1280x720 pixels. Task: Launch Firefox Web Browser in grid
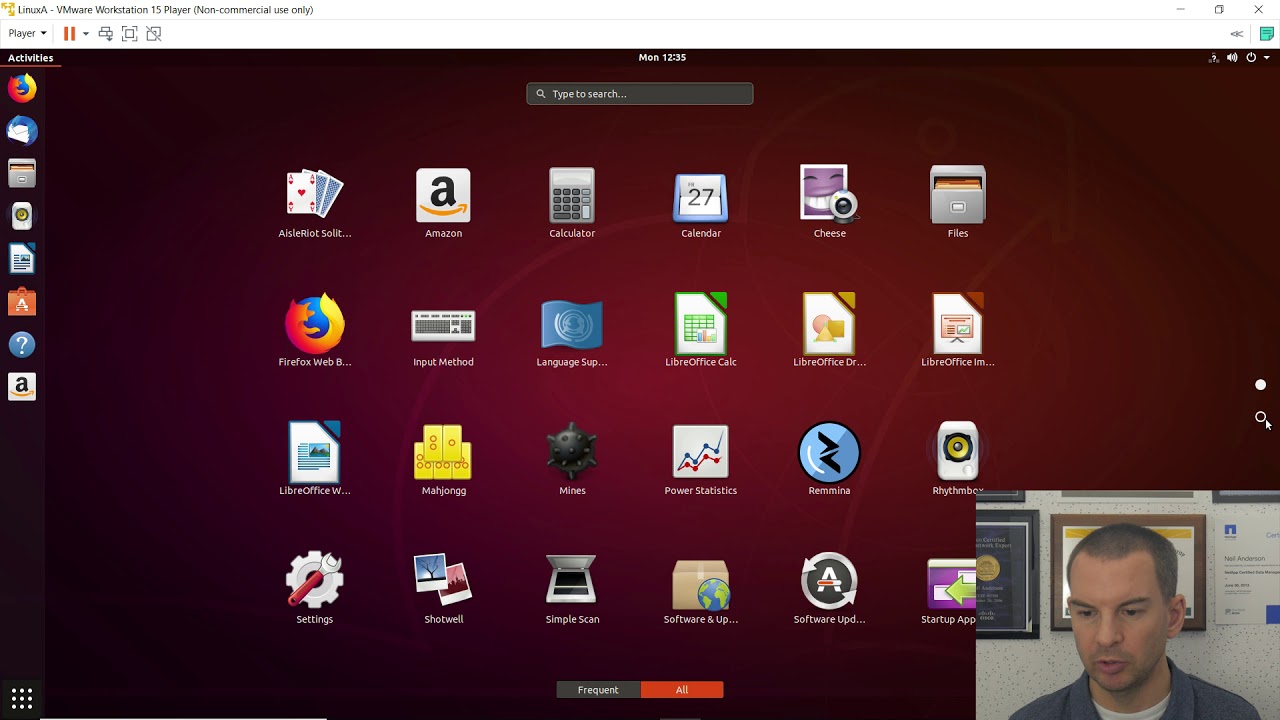pos(314,332)
